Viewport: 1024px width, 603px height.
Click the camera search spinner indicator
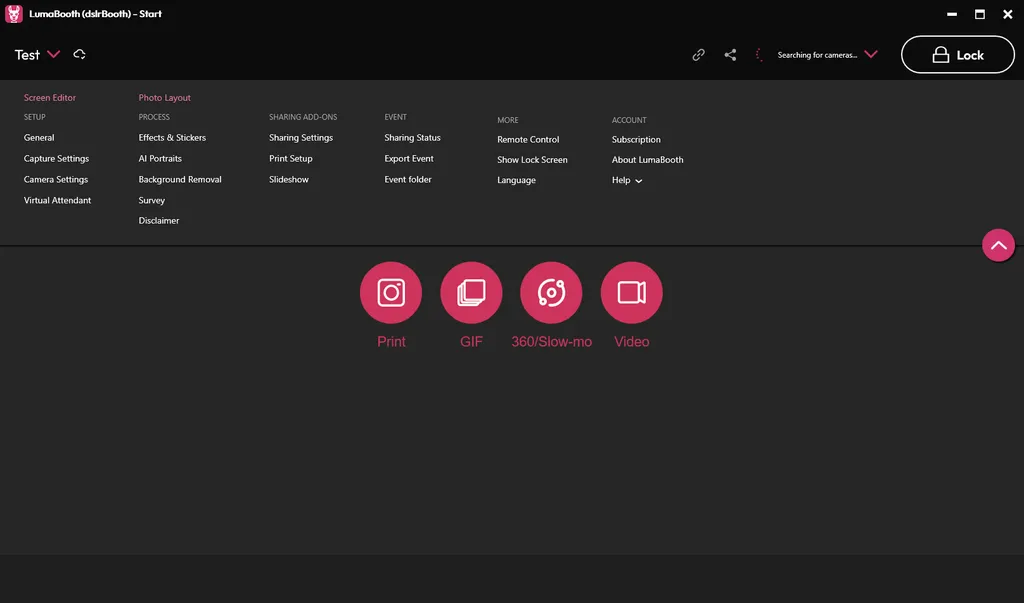point(759,55)
